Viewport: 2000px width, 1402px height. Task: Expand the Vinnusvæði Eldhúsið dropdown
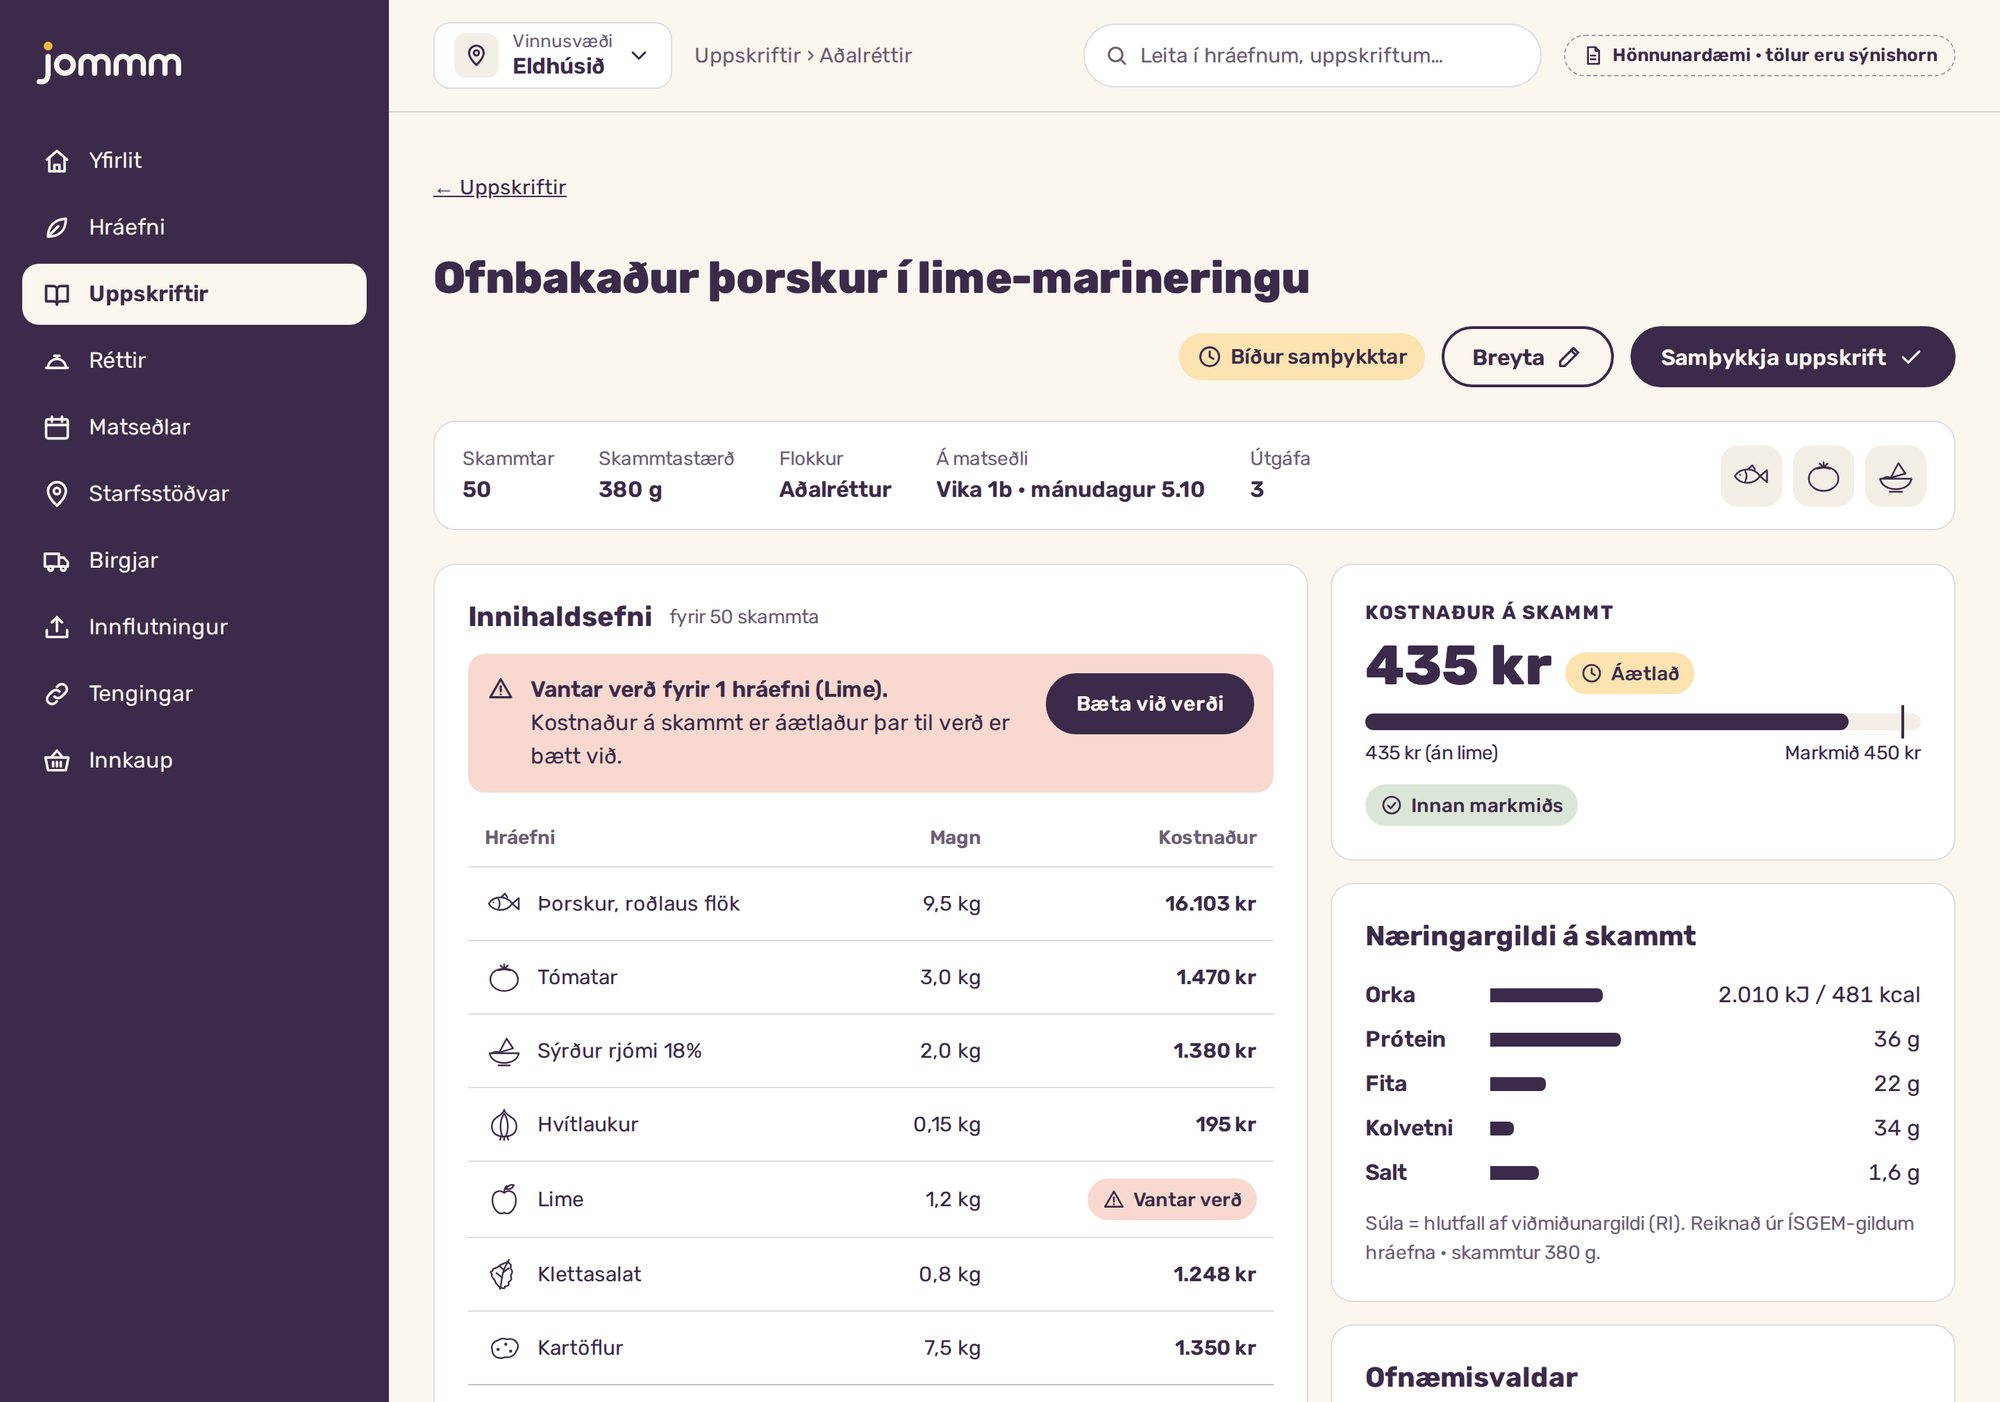(x=553, y=55)
